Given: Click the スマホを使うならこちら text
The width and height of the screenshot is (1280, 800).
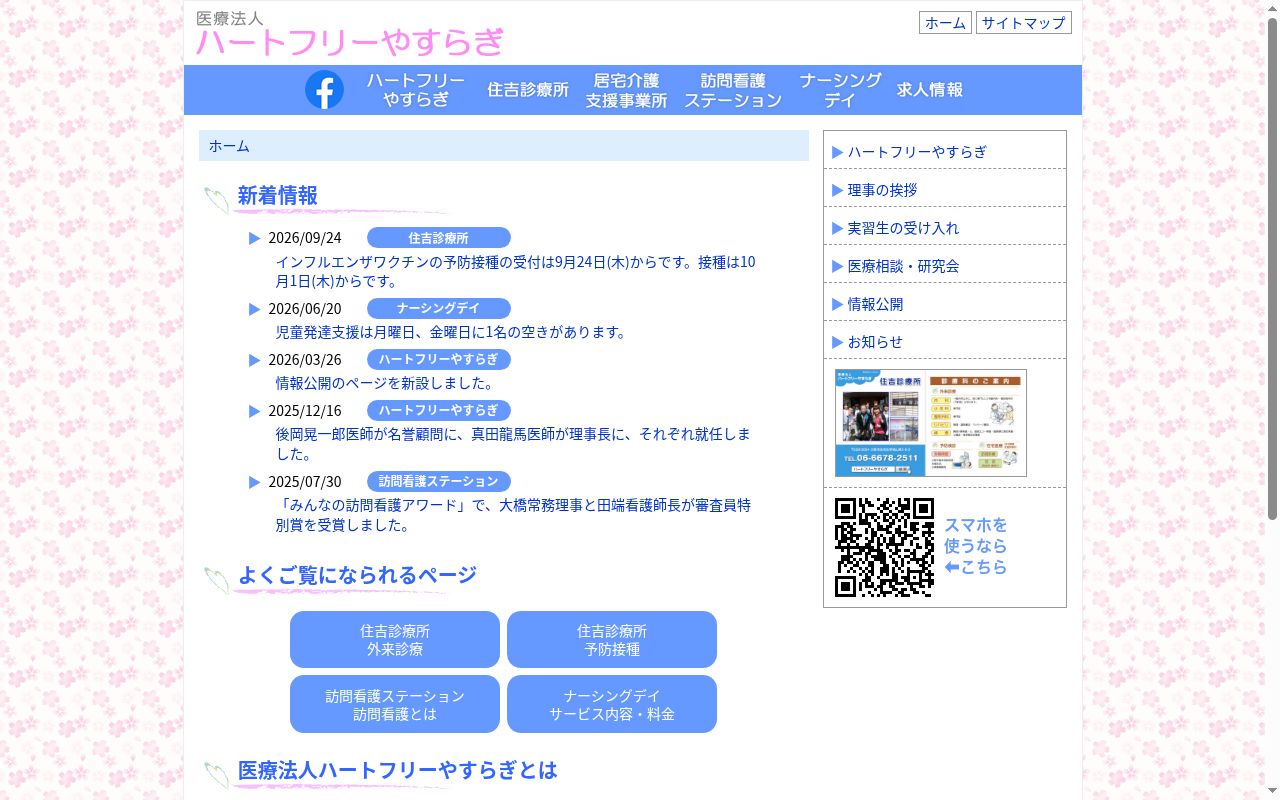Looking at the screenshot, I should [976, 546].
